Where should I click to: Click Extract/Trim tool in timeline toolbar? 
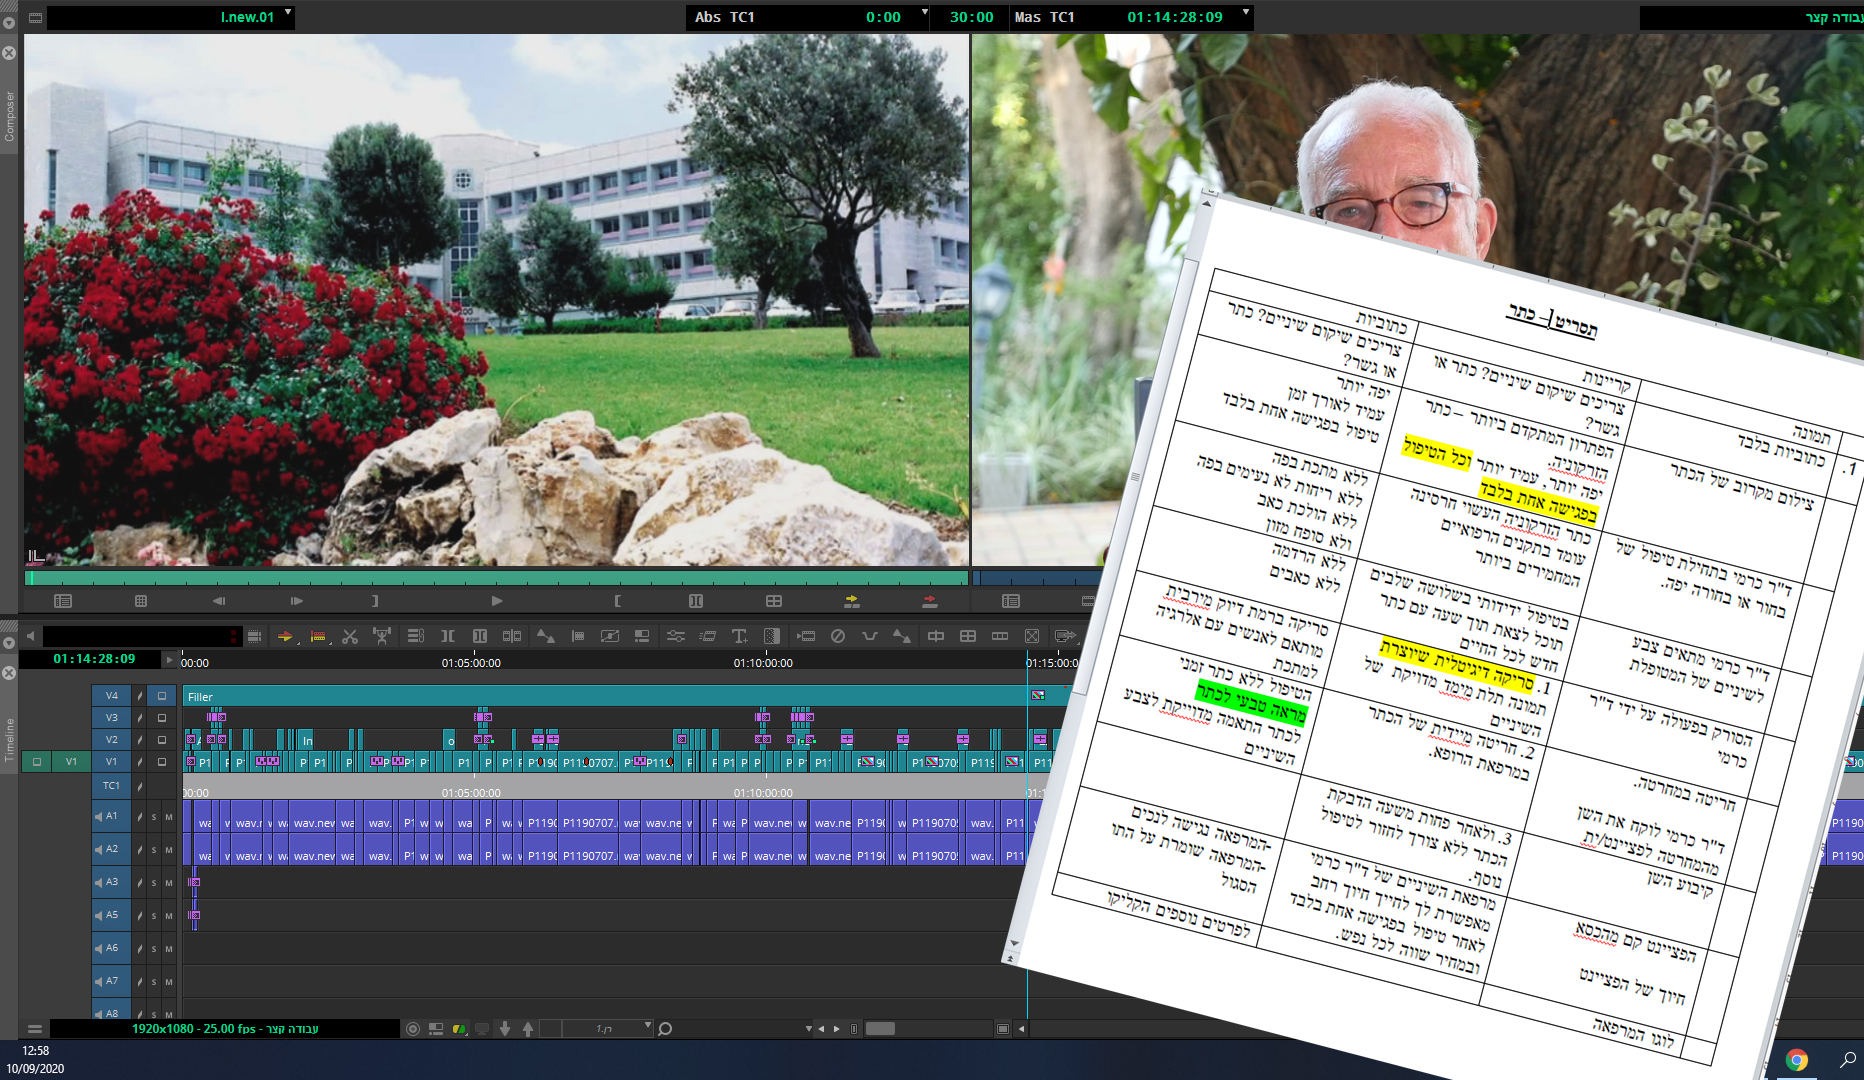[382, 636]
